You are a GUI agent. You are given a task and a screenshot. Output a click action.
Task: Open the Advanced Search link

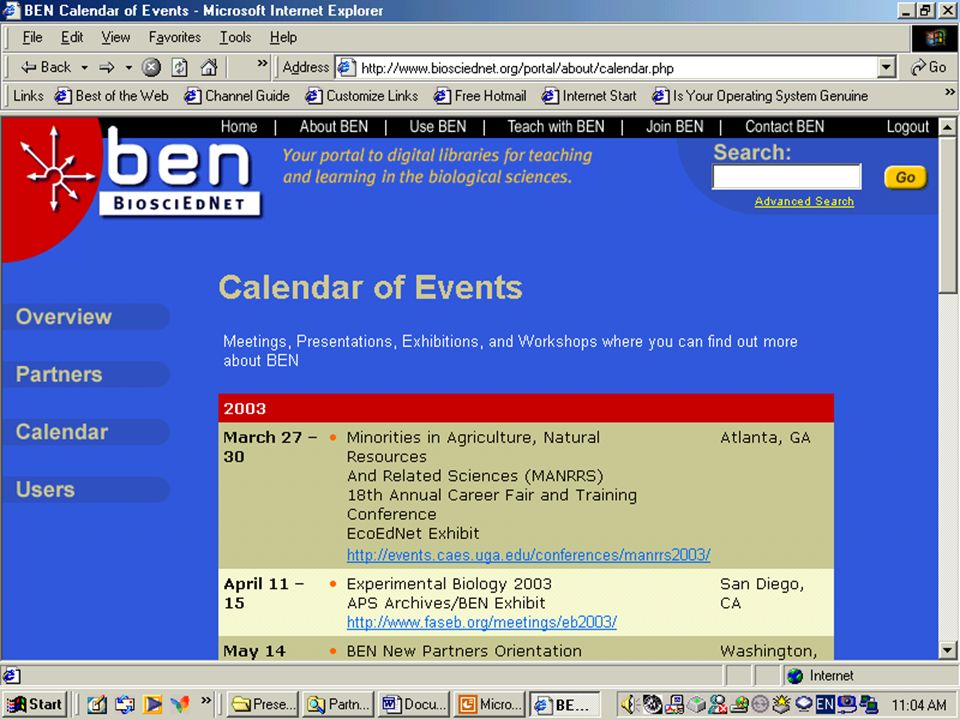[804, 201]
